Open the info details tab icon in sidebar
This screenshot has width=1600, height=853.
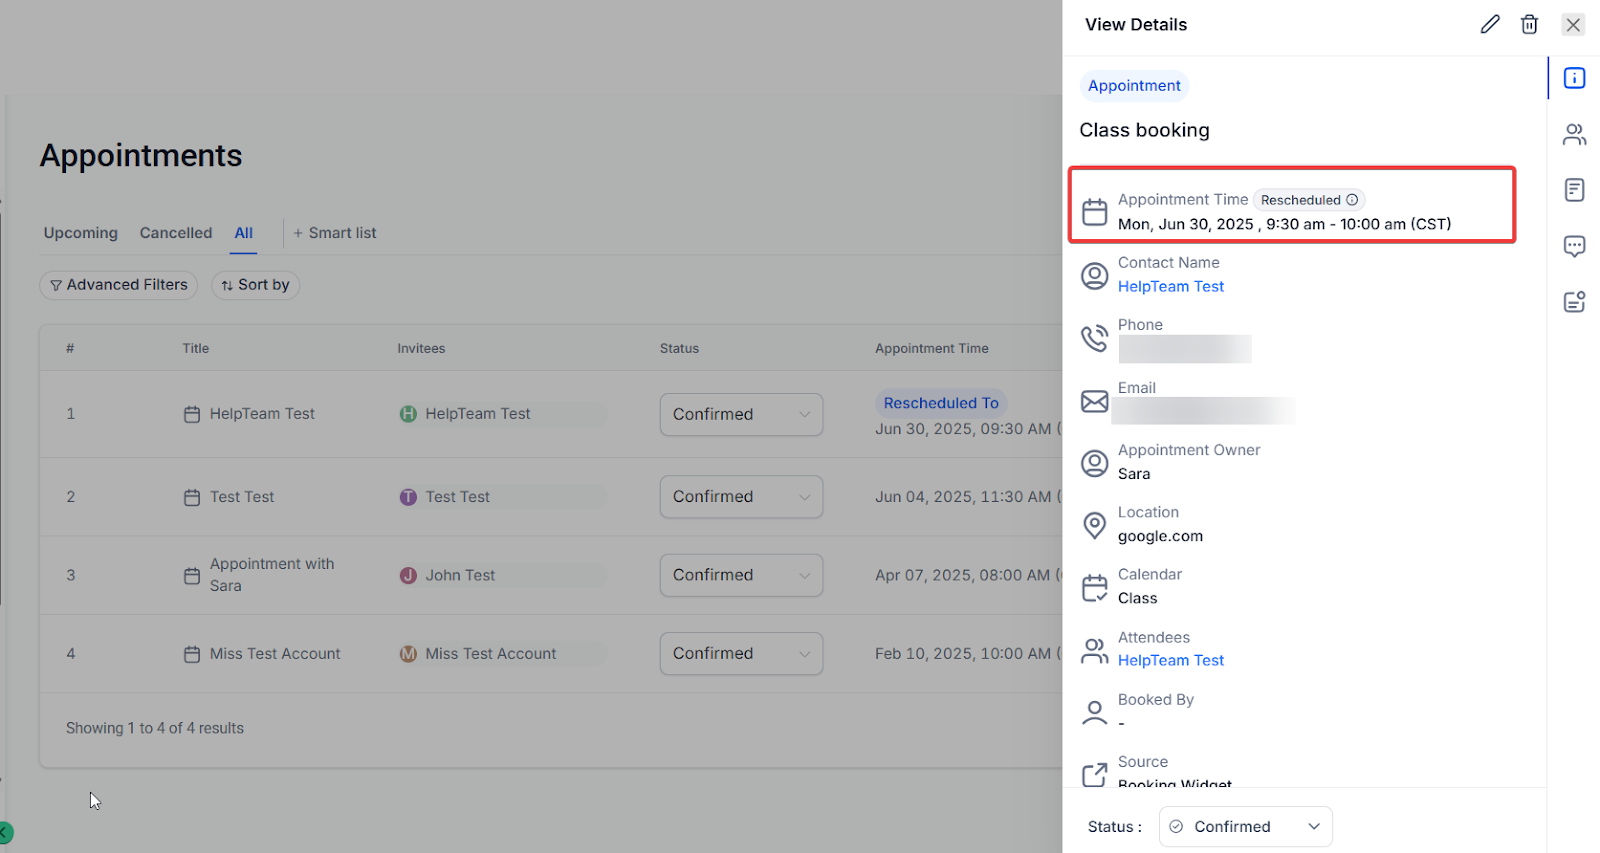coord(1574,78)
